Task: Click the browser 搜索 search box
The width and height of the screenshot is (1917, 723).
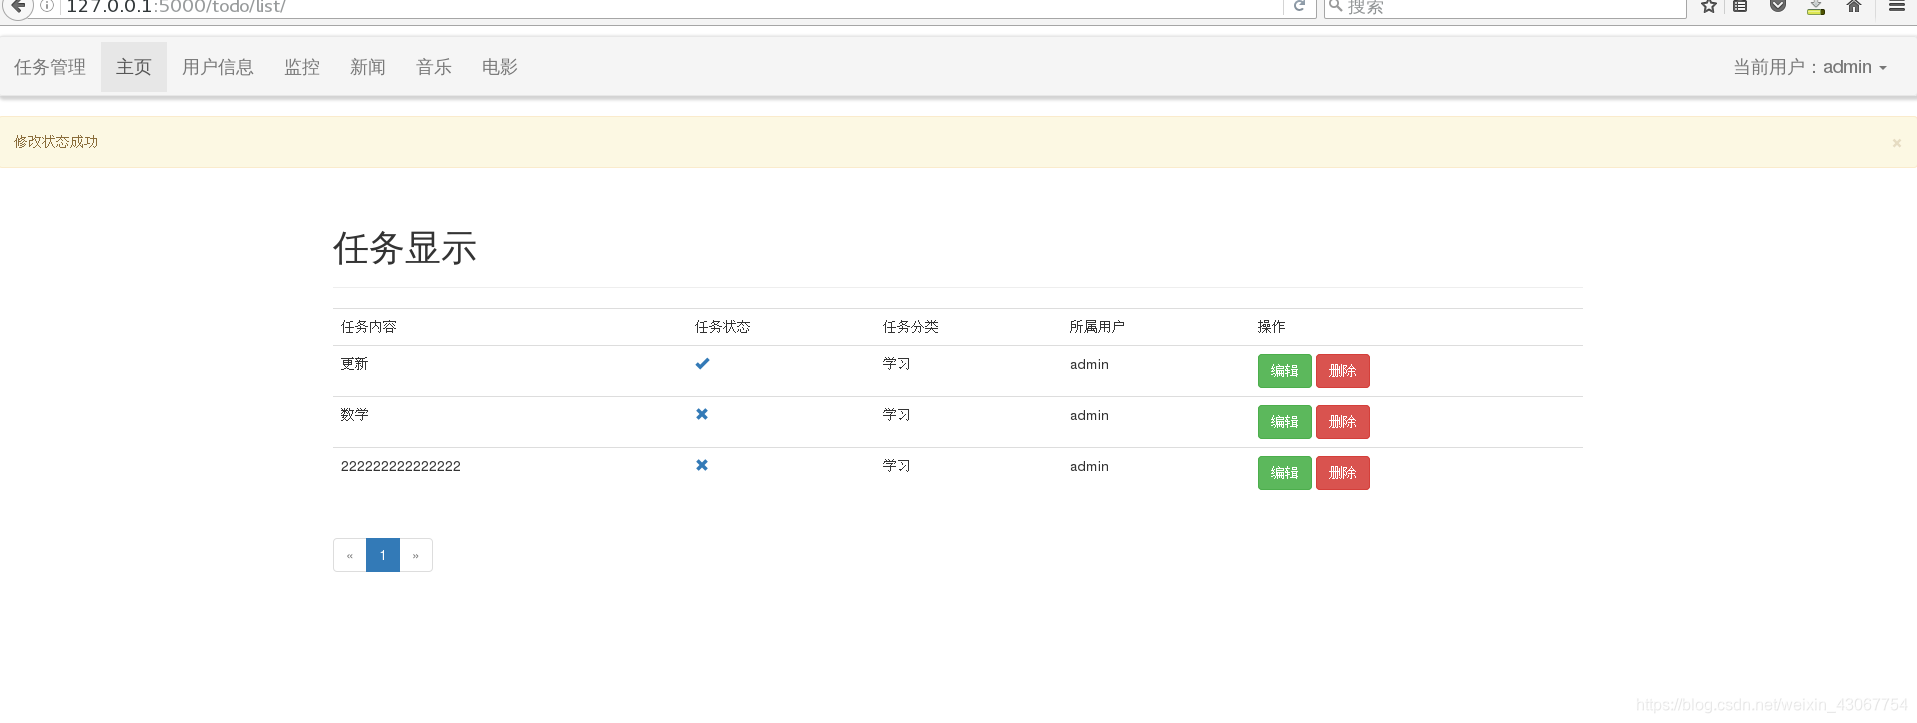Action: coord(1505,7)
